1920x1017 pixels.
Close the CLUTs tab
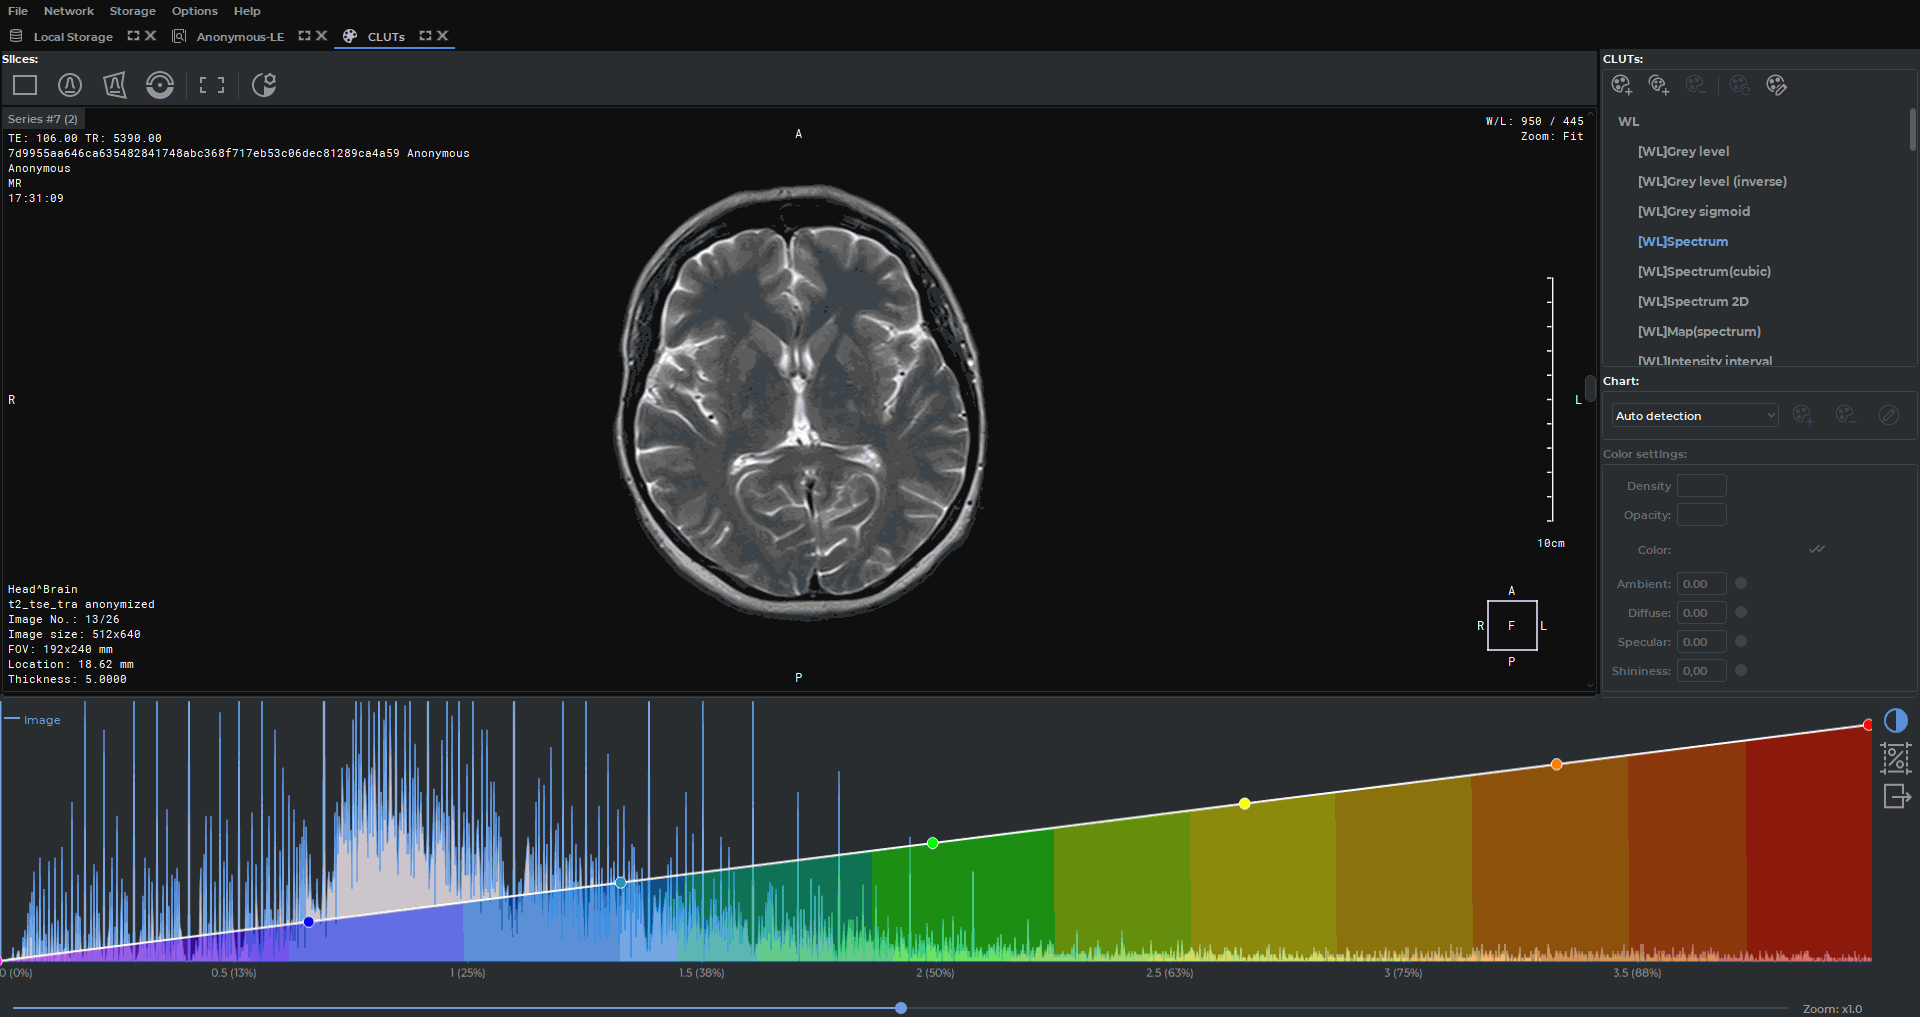443,36
